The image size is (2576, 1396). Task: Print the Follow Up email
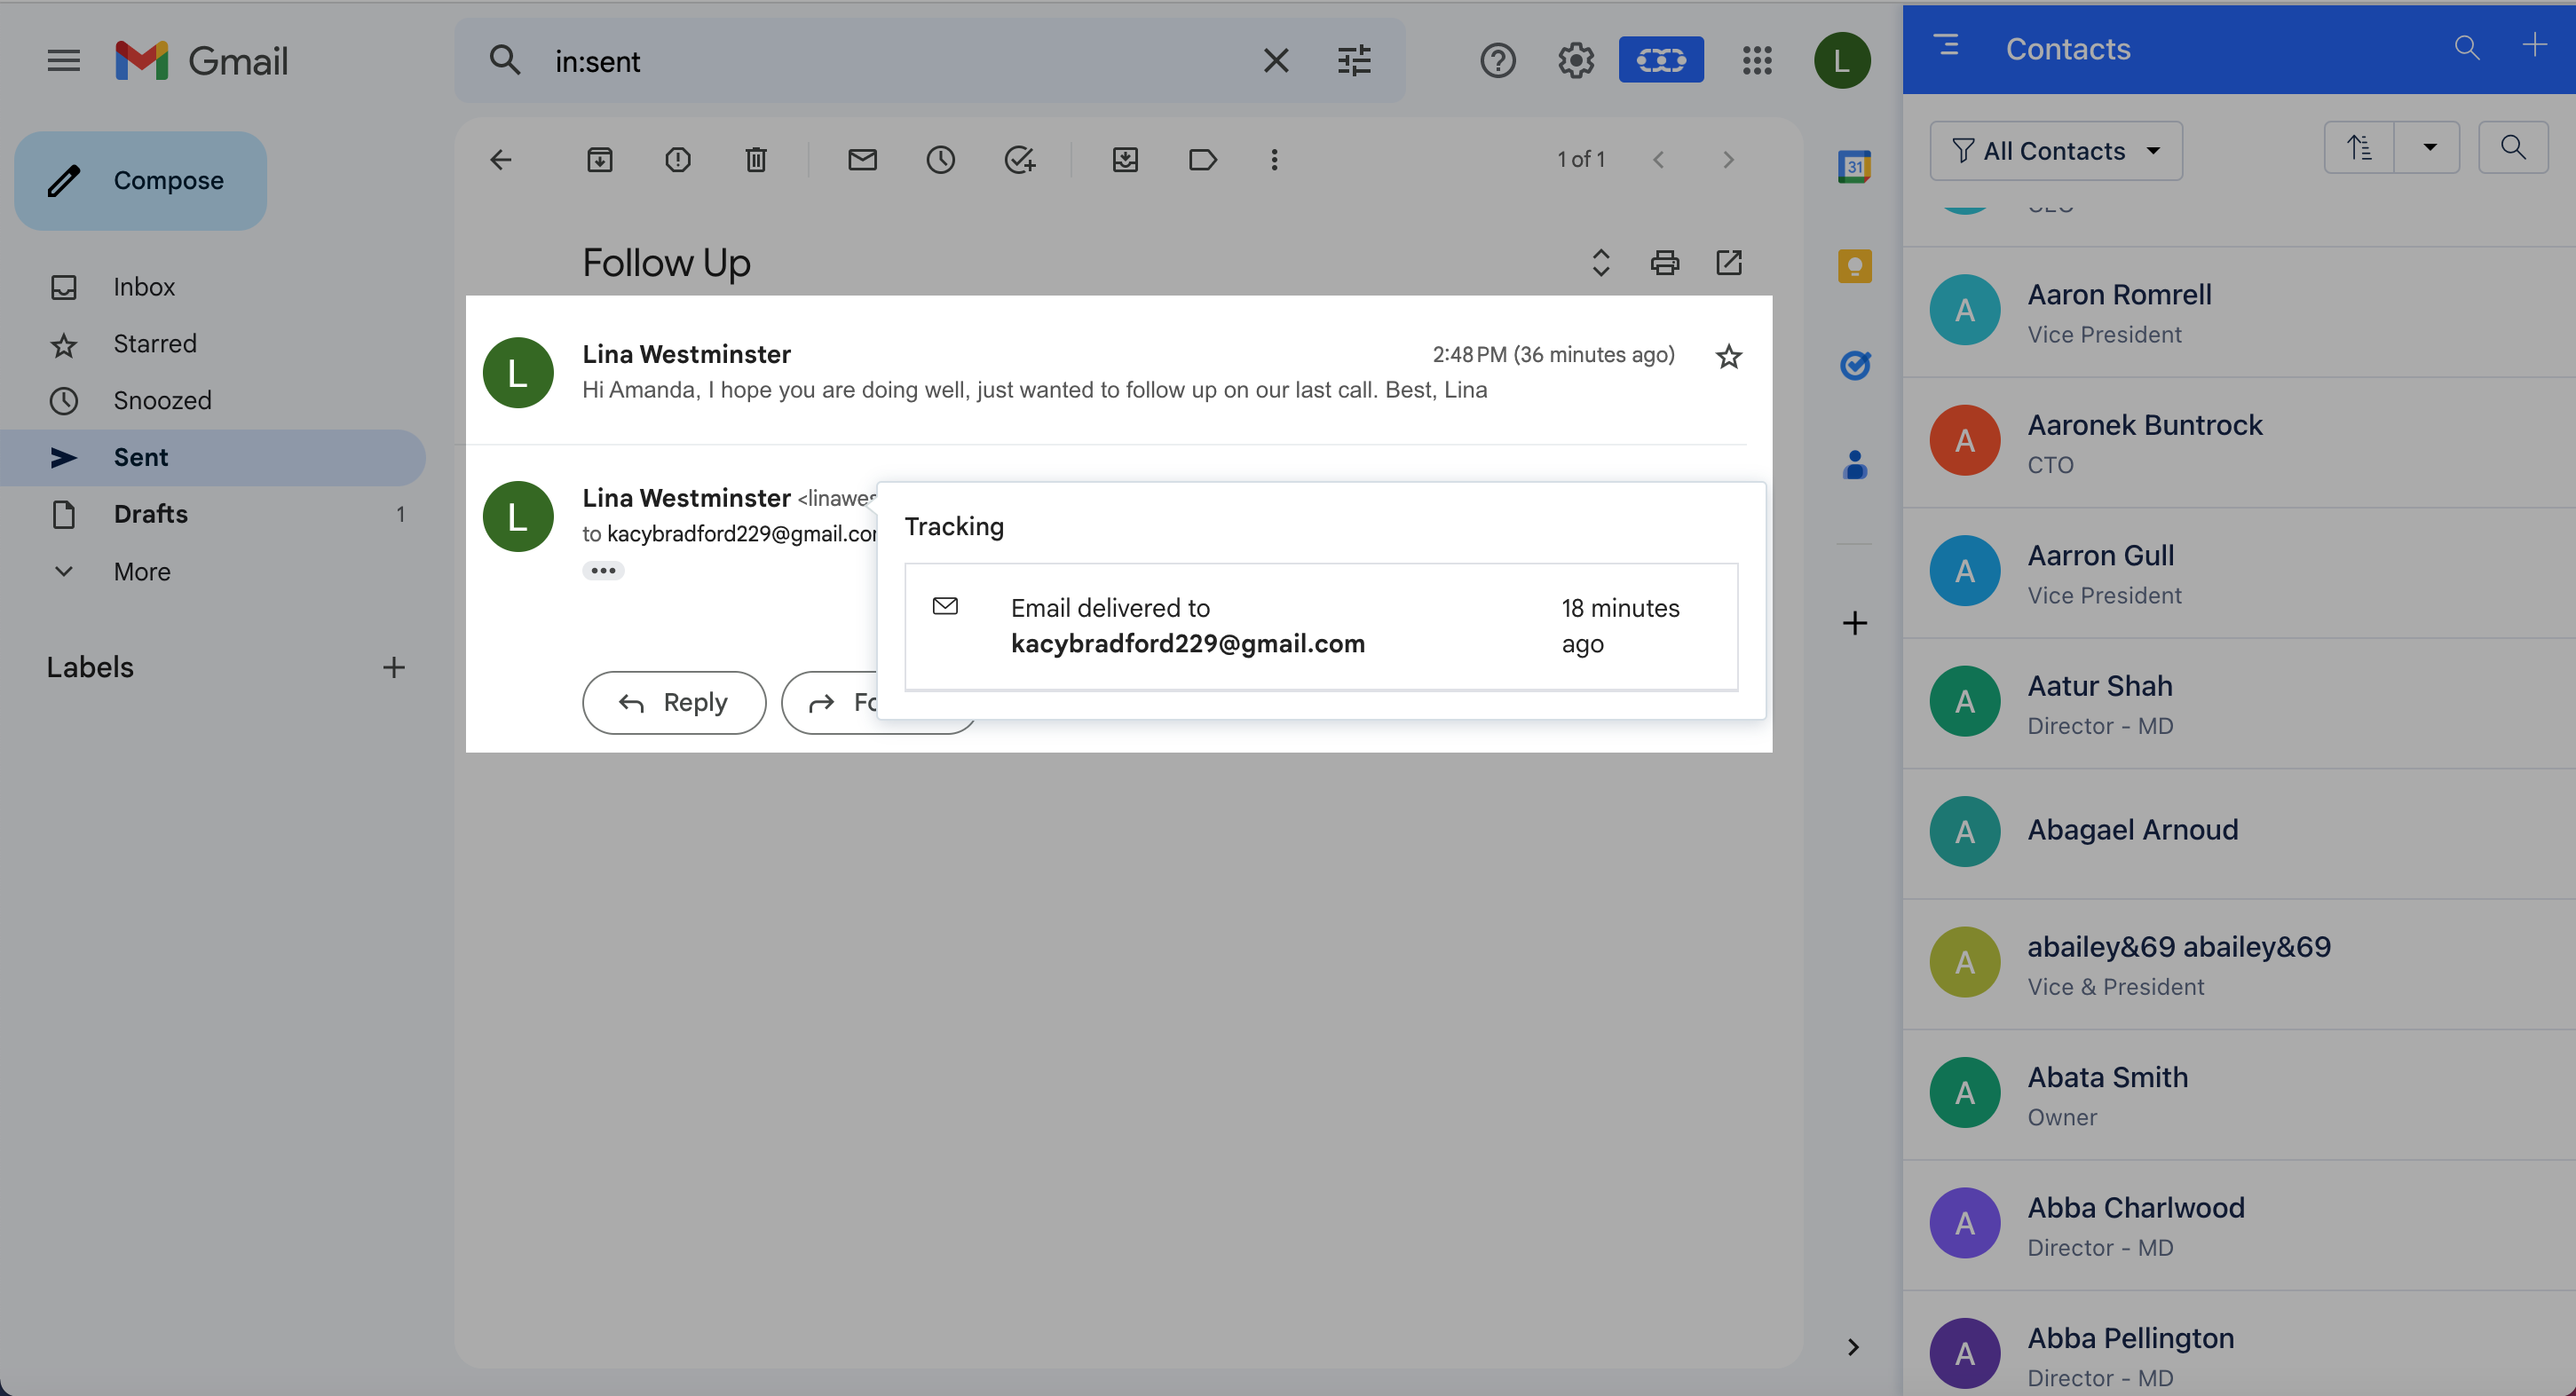[1664, 262]
